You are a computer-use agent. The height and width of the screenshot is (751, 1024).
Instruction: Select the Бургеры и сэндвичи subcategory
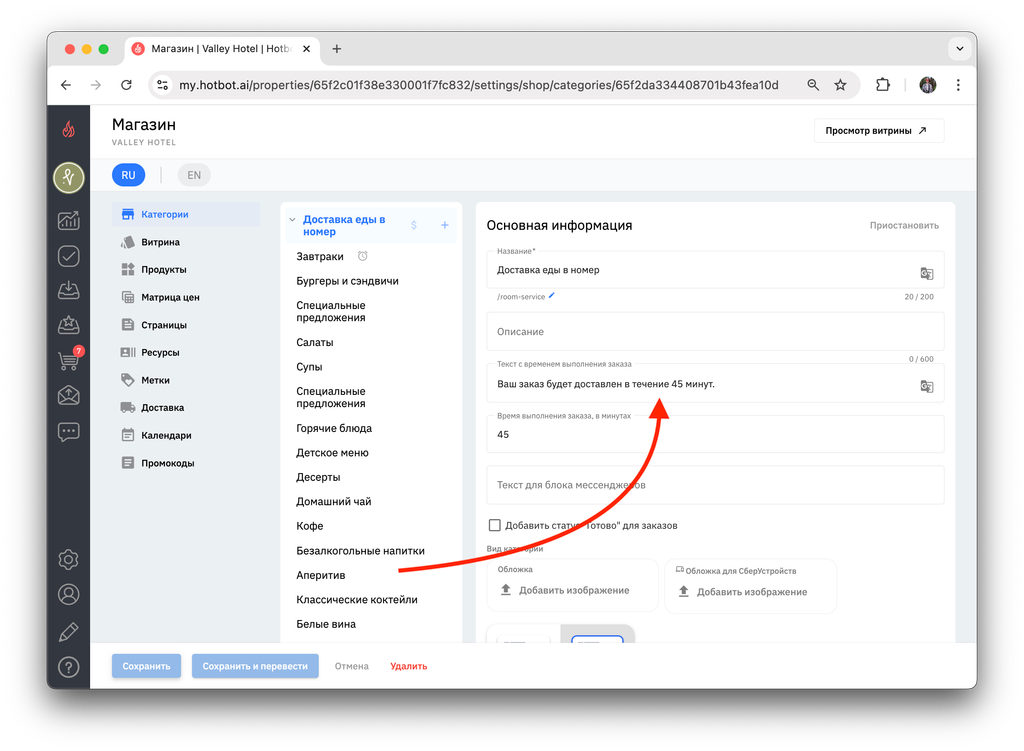point(347,281)
